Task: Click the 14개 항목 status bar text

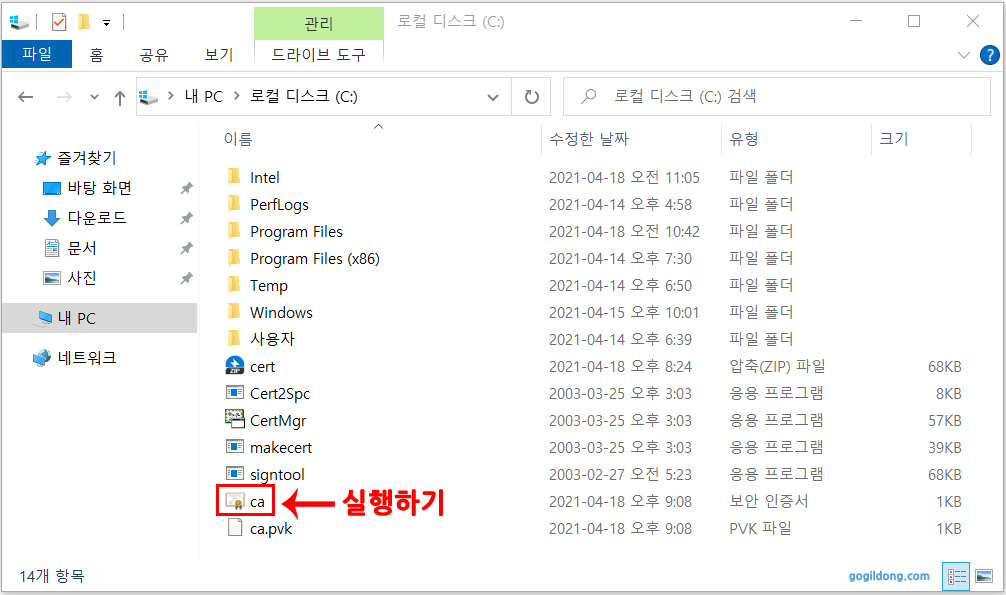Action: (51, 576)
